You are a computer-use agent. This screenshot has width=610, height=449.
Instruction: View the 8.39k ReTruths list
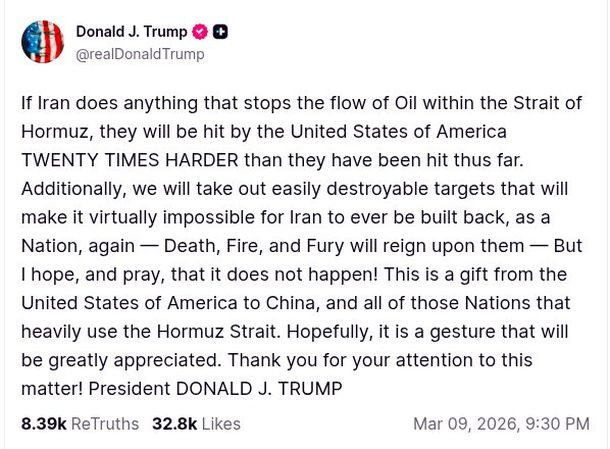(x=80, y=424)
